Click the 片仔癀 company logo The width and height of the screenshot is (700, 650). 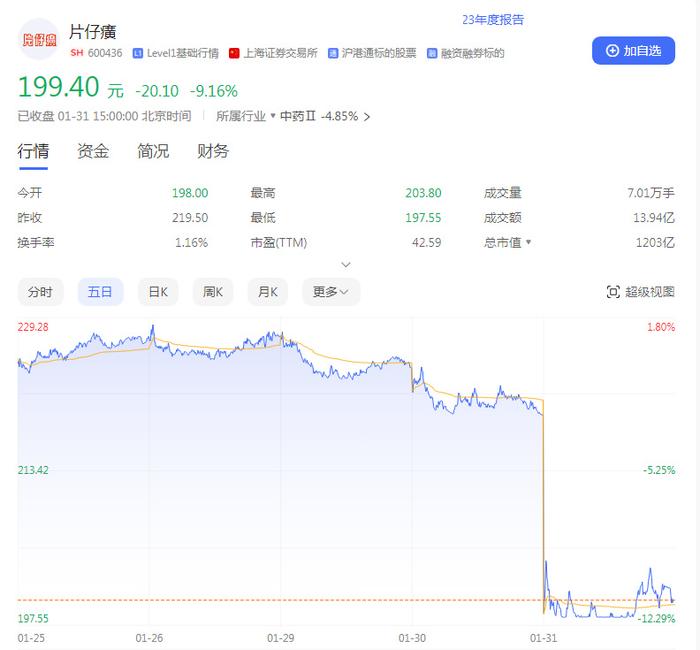tap(39, 39)
